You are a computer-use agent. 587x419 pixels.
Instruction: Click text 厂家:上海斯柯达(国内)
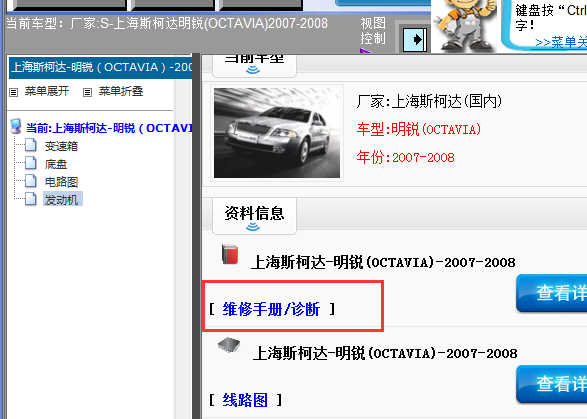pos(429,101)
